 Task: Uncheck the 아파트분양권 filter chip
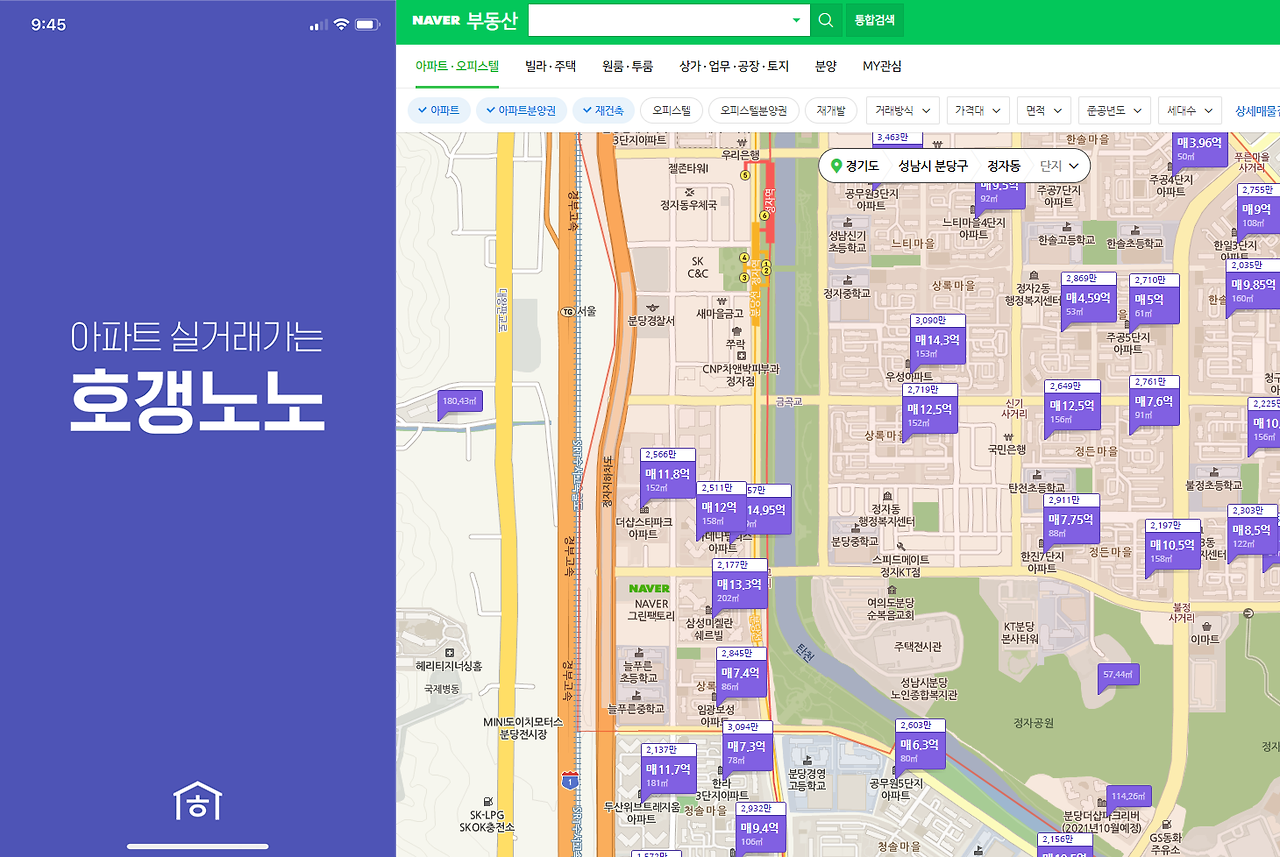(x=521, y=110)
